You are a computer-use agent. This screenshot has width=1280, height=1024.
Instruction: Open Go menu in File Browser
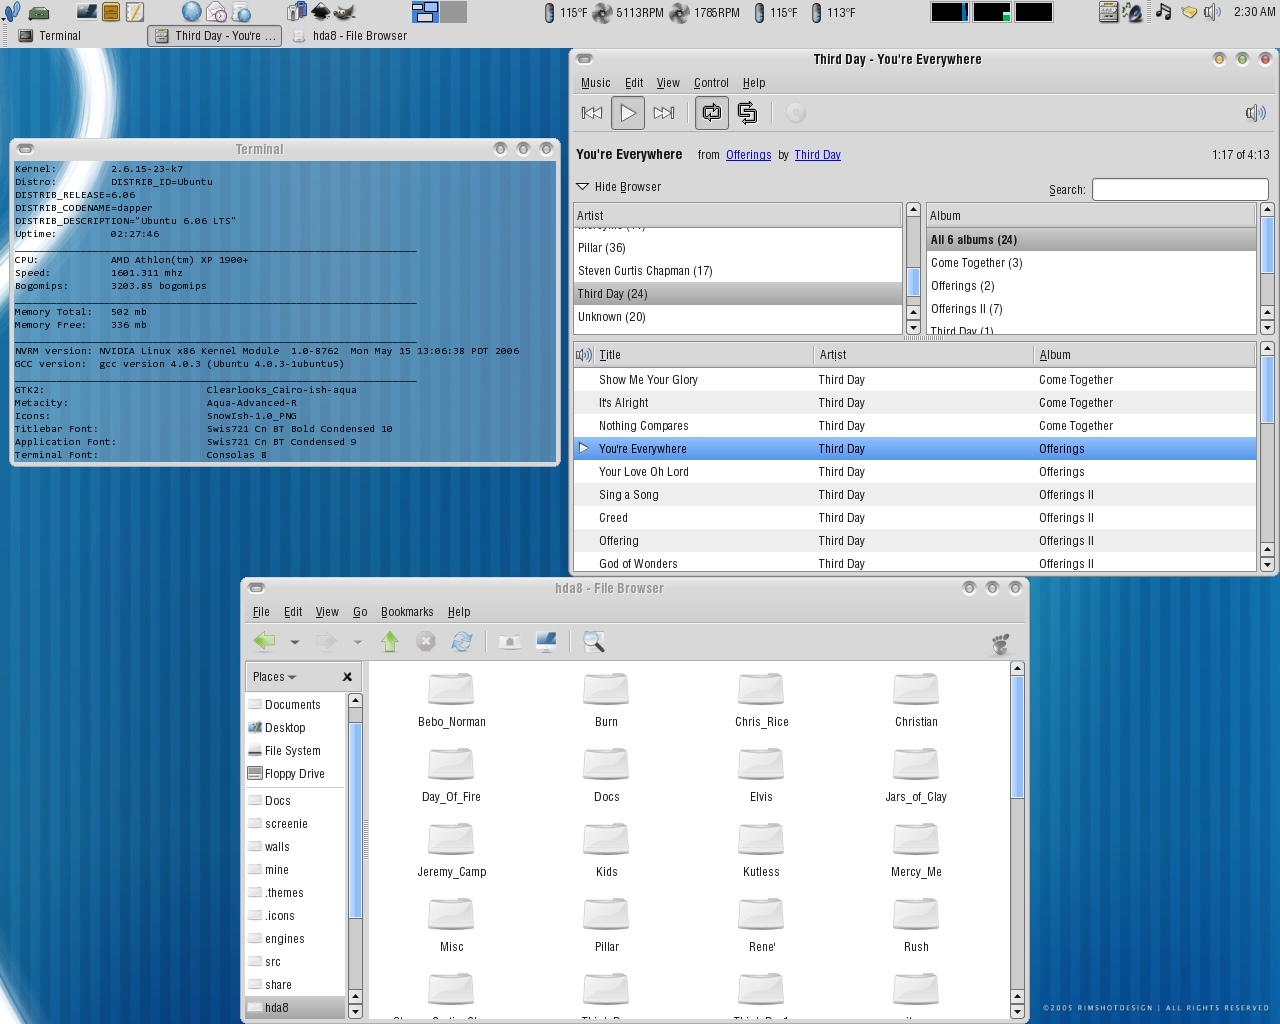(x=360, y=612)
